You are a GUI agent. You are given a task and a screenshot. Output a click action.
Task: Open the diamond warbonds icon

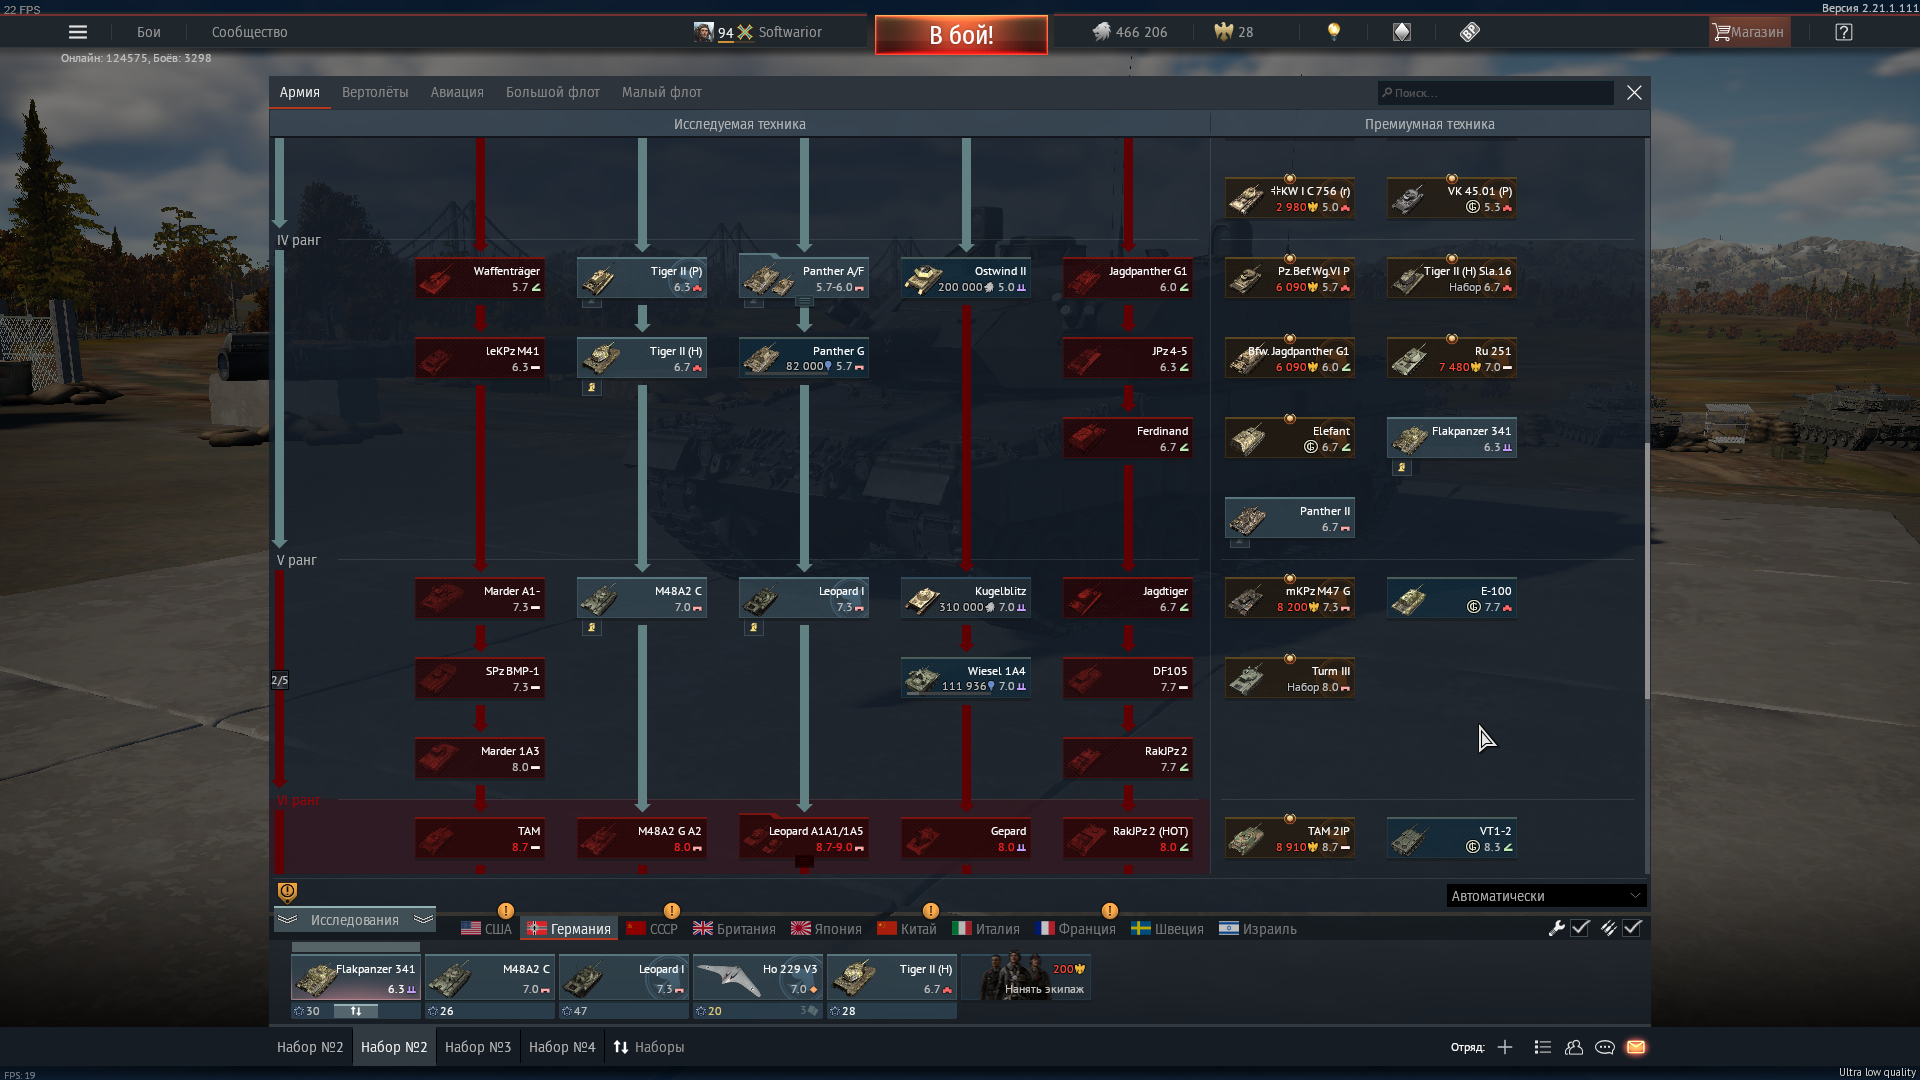[x=1401, y=32]
